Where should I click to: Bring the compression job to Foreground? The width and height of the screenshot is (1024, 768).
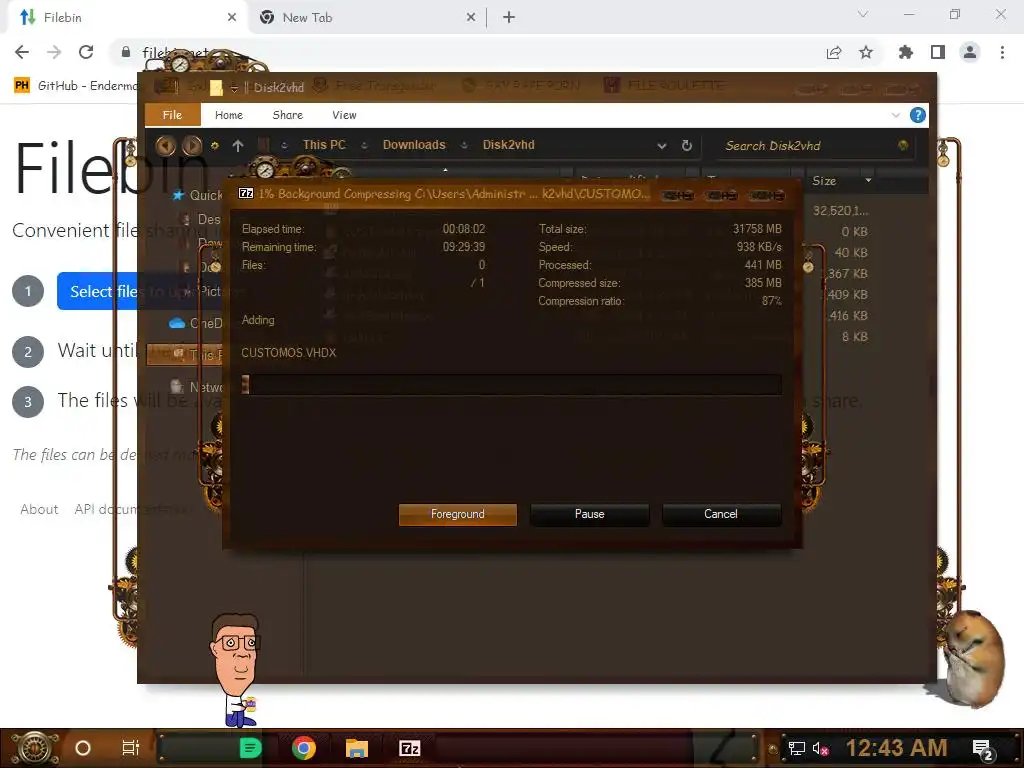tap(457, 514)
